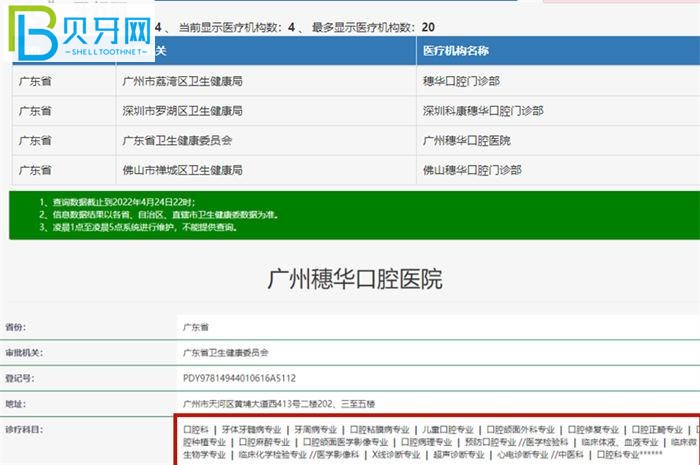Click 广东省 in the 禅城区卫生健康局 row
The height and width of the screenshot is (465, 700).
point(35,170)
